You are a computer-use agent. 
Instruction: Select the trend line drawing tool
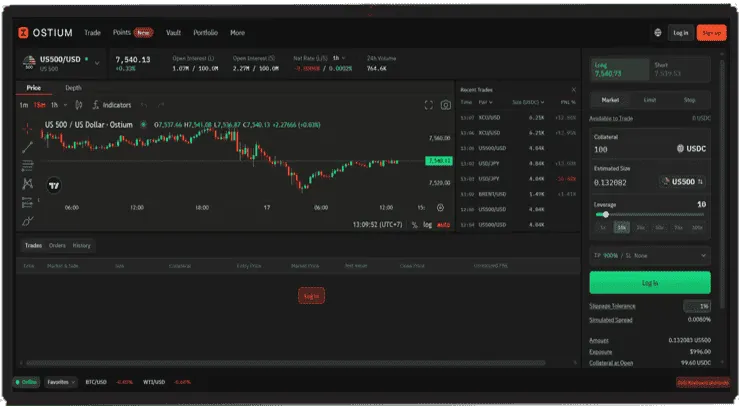point(27,147)
